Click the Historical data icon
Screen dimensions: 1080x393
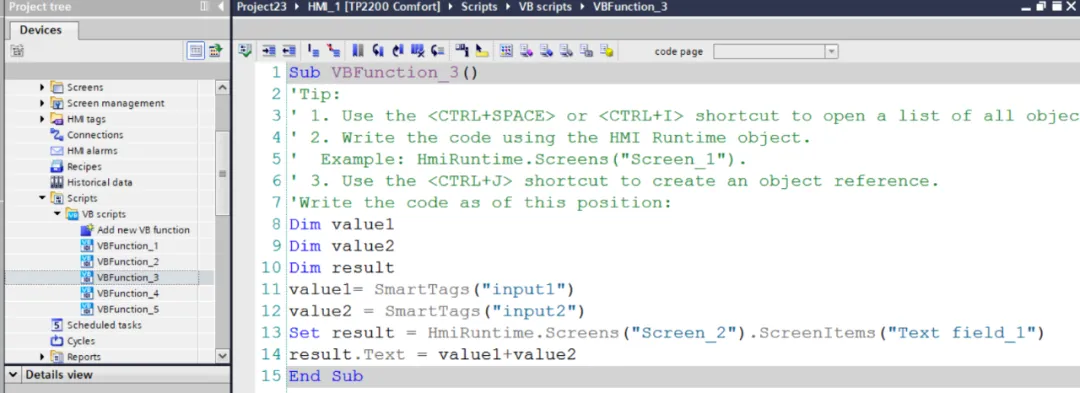click(x=56, y=182)
